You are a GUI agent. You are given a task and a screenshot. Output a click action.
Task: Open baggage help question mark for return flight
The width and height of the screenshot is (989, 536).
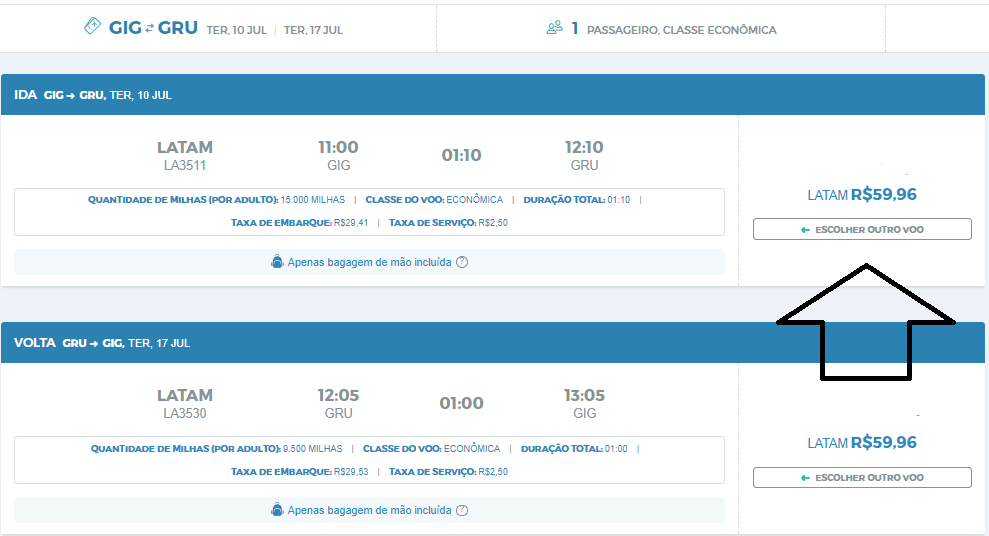[x=462, y=510]
